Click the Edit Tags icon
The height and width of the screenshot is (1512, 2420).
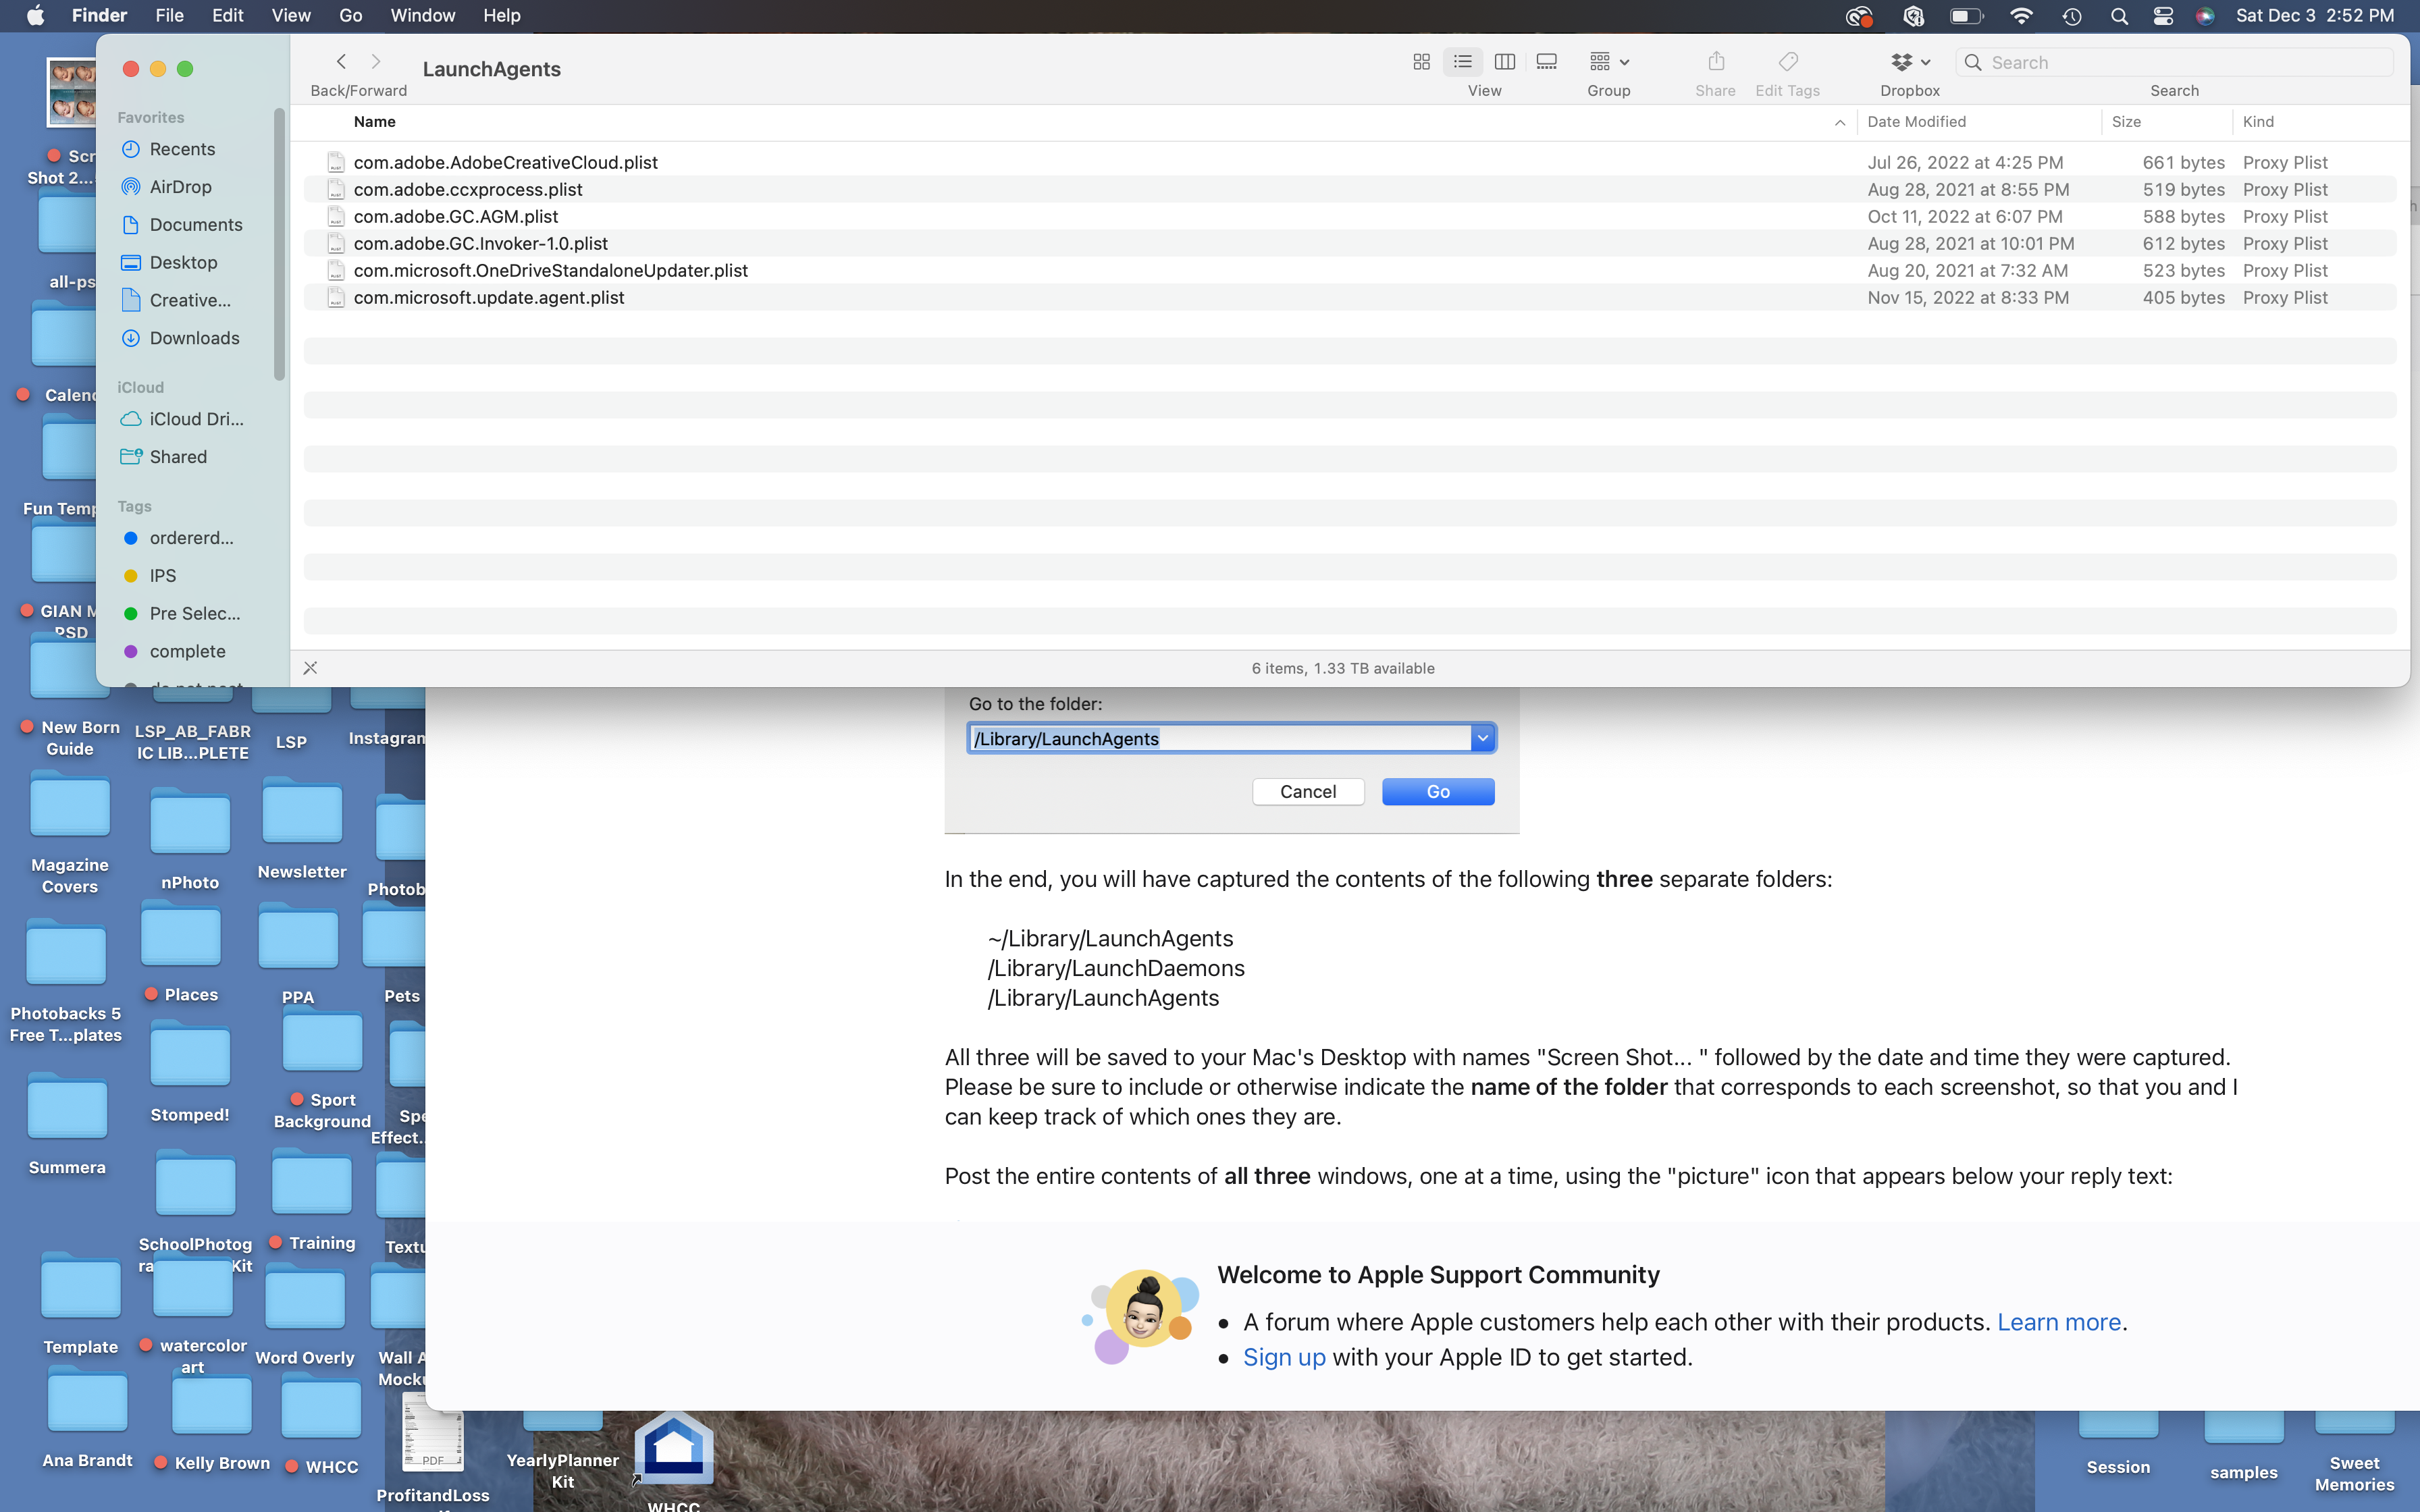(x=1788, y=62)
